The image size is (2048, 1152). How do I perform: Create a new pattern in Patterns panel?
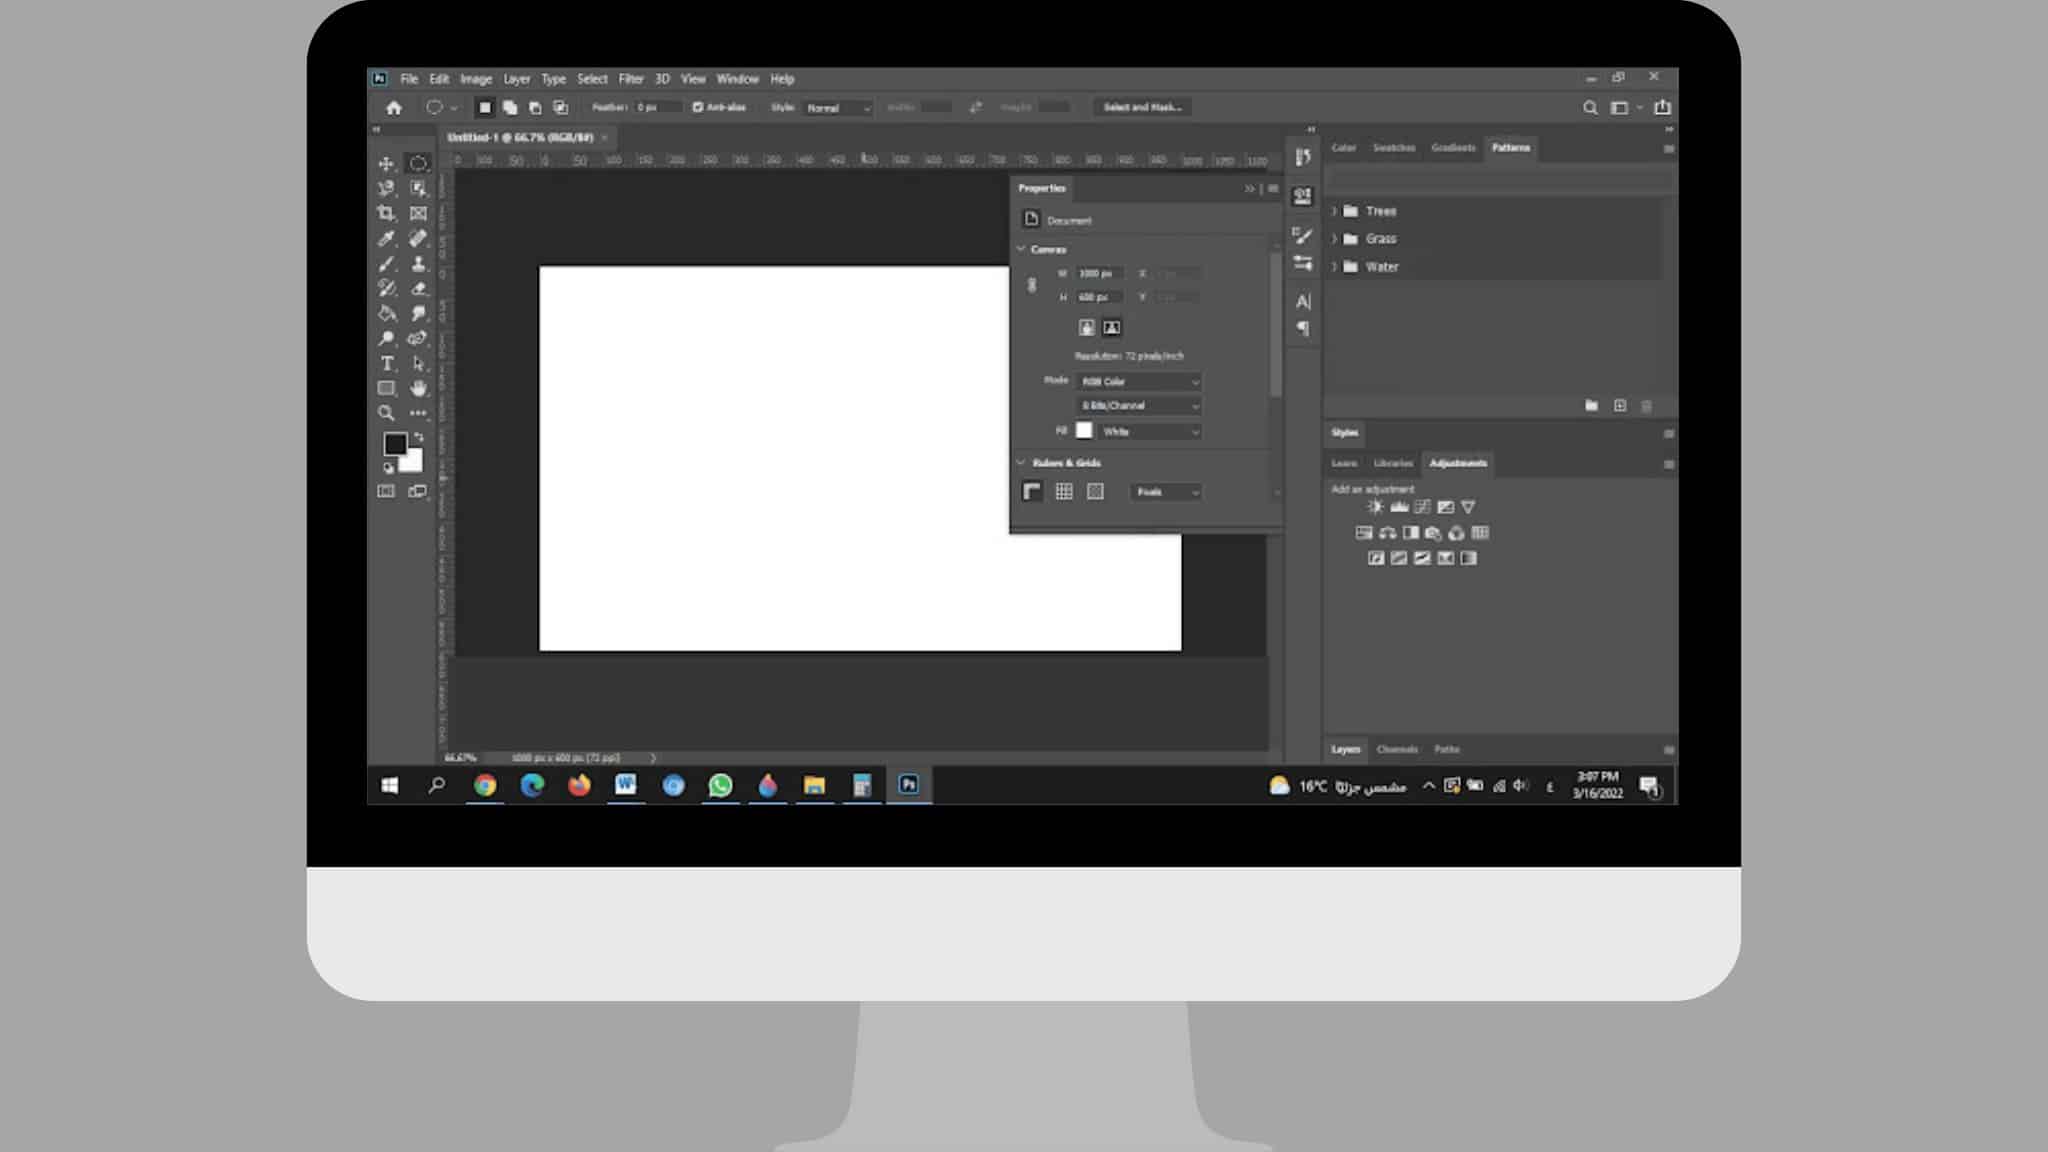click(1620, 405)
